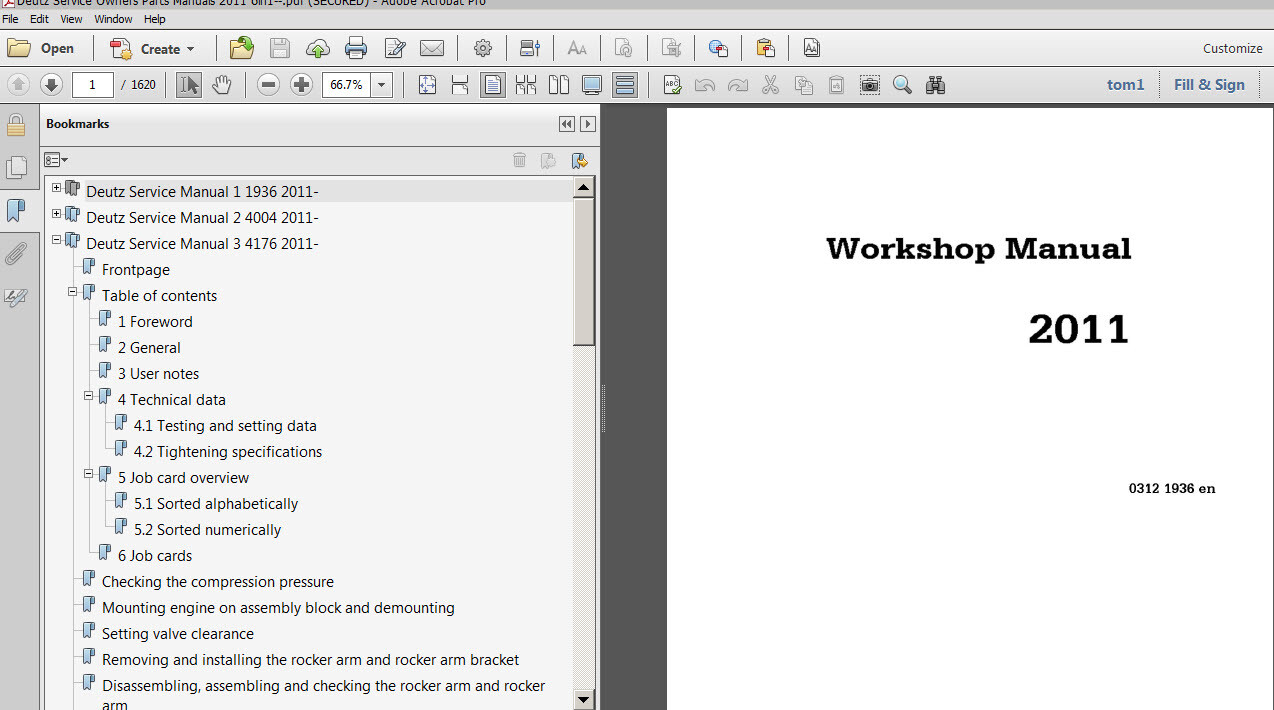Activate the Snapshot camera tool
The width and height of the screenshot is (1274, 710).
click(x=870, y=85)
